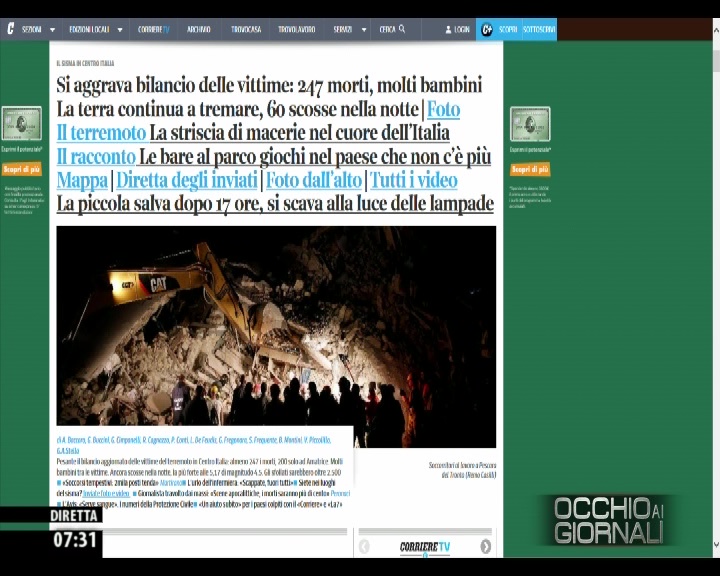Open the Foto dall'alto link
The width and height of the screenshot is (720, 576).
coord(314,180)
